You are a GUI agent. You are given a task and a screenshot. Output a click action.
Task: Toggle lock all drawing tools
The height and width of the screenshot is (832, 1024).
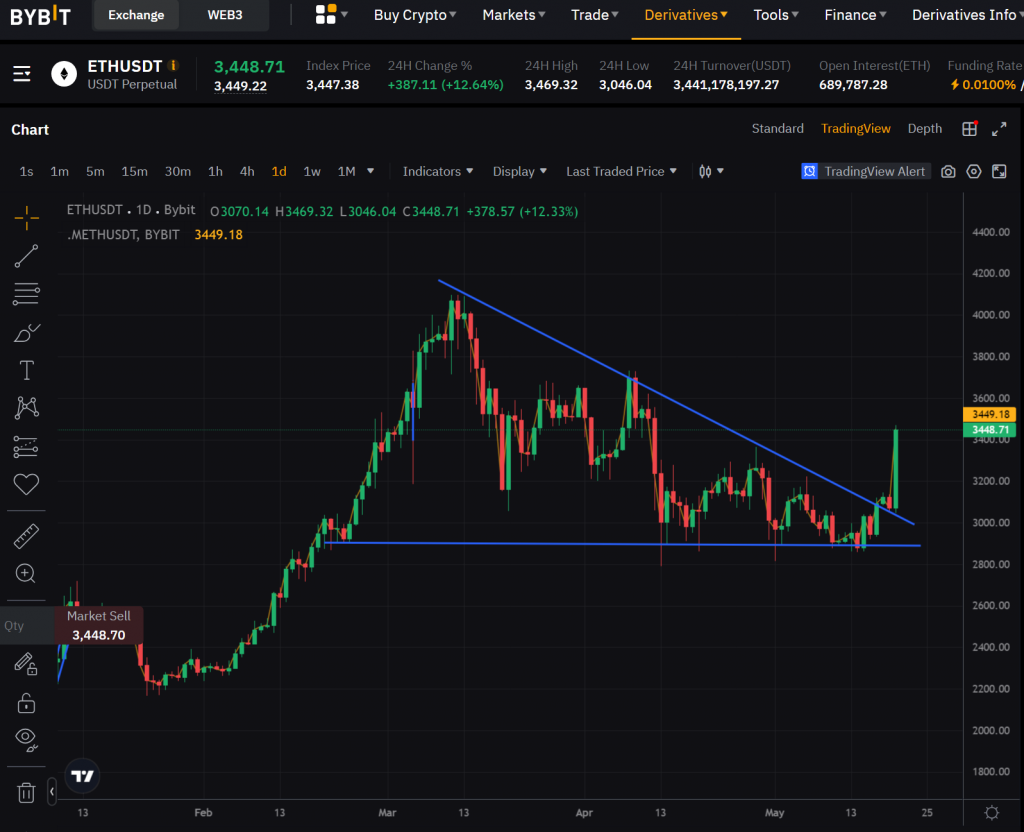(26, 703)
